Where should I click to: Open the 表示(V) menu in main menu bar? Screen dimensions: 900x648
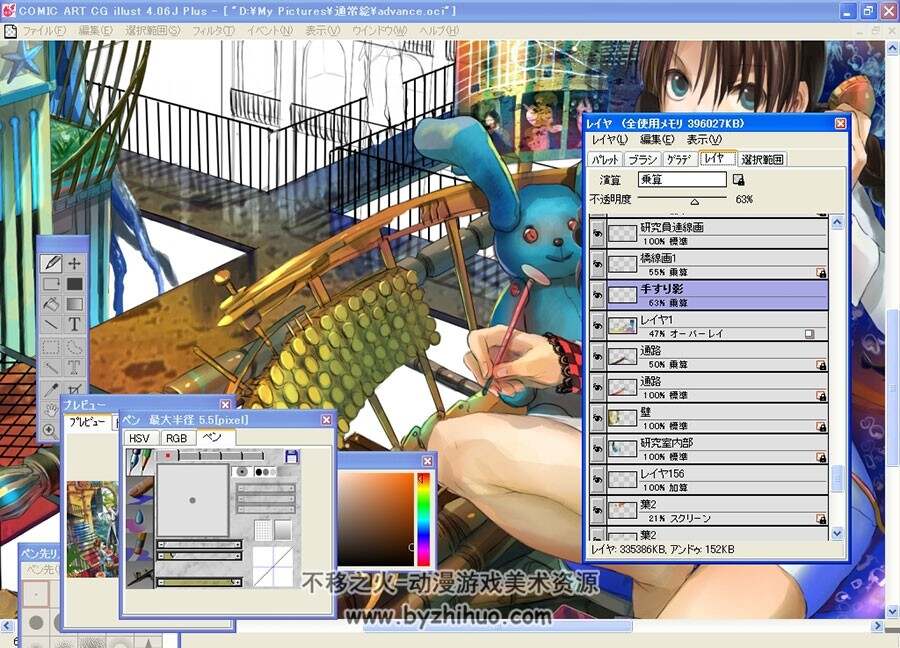[323, 30]
